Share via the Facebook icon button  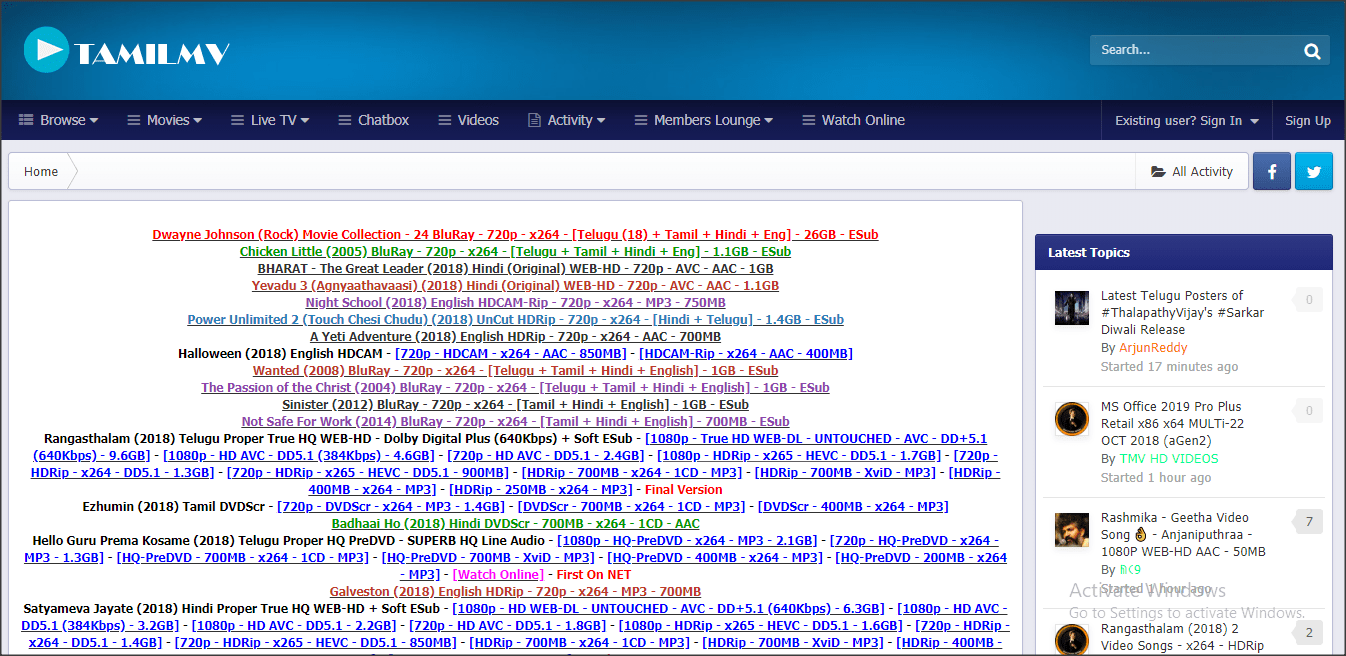pos(1272,172)
